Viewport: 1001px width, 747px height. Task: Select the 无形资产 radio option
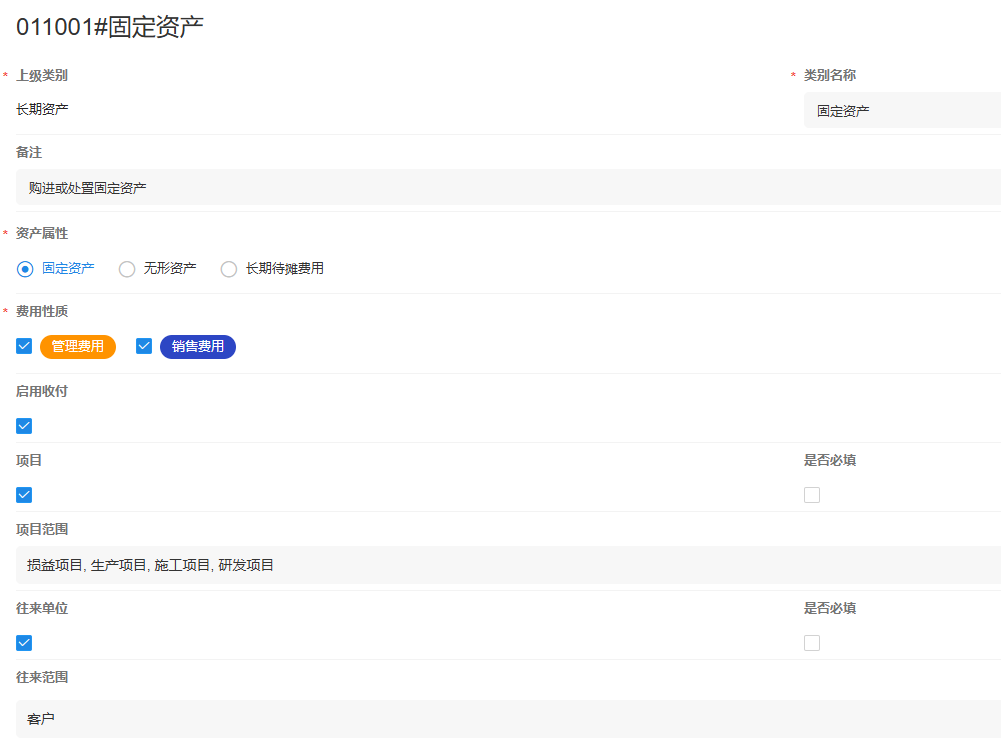pos(127,269)
